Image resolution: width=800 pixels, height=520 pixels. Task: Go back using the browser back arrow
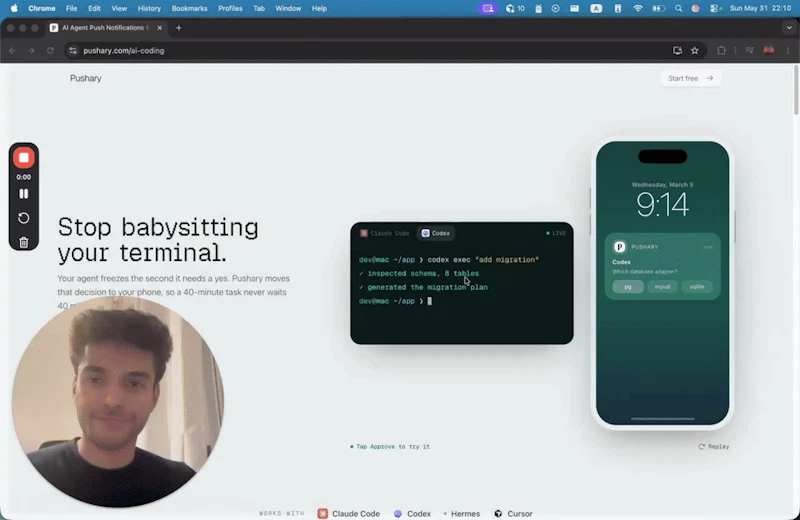click(12, 51)
